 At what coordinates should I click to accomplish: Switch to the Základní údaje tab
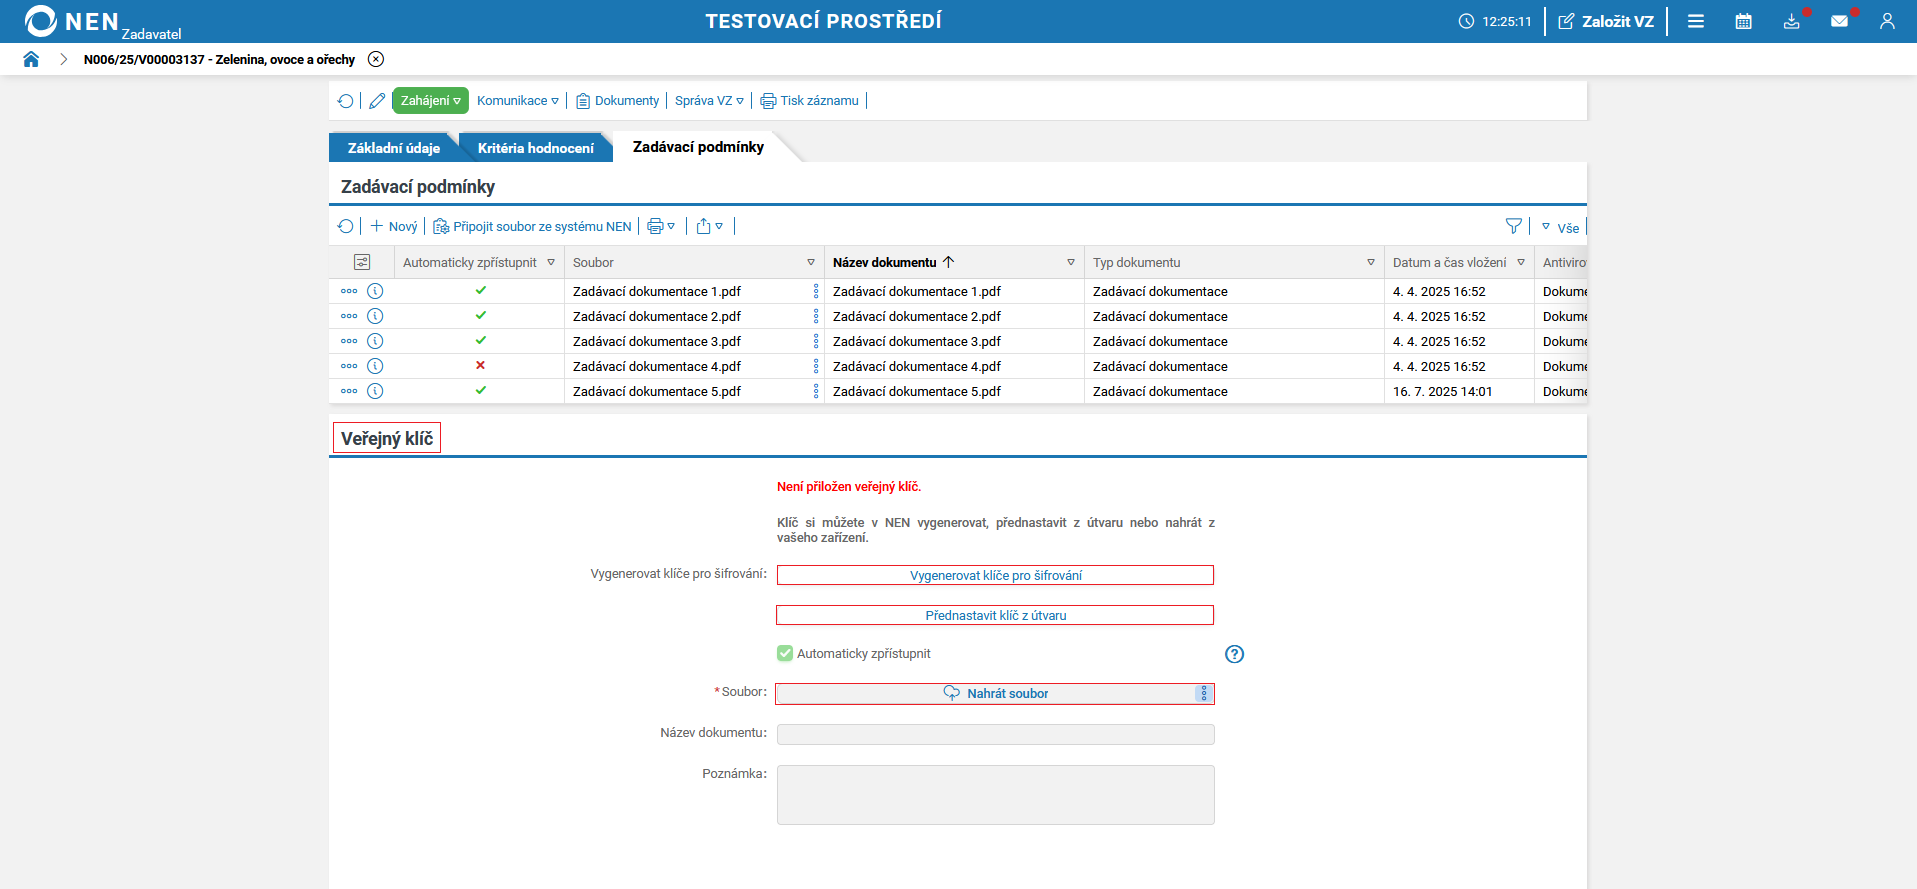(393, 148)
